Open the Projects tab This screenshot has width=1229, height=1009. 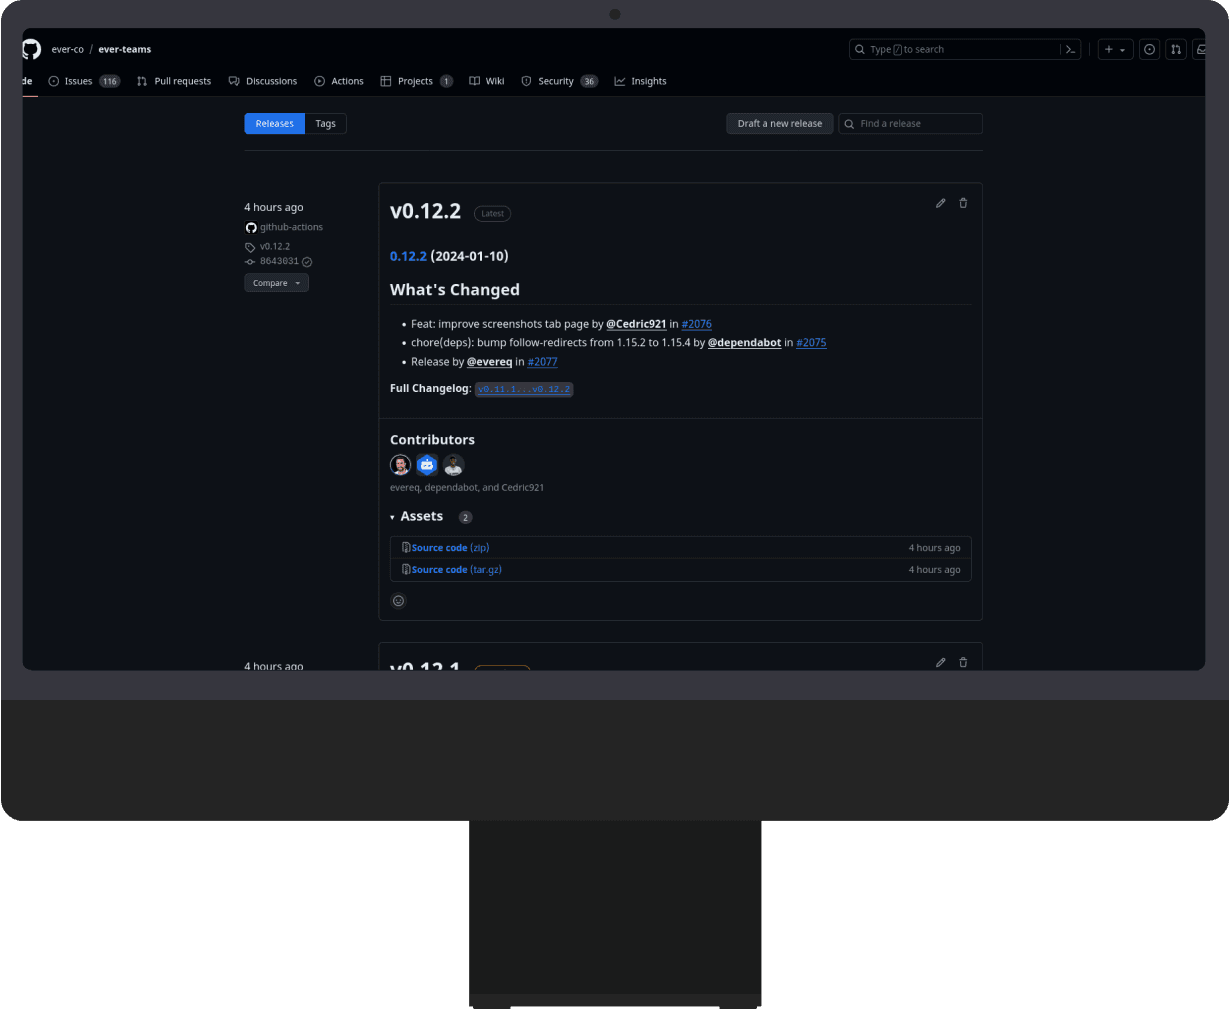pos(416,81)
